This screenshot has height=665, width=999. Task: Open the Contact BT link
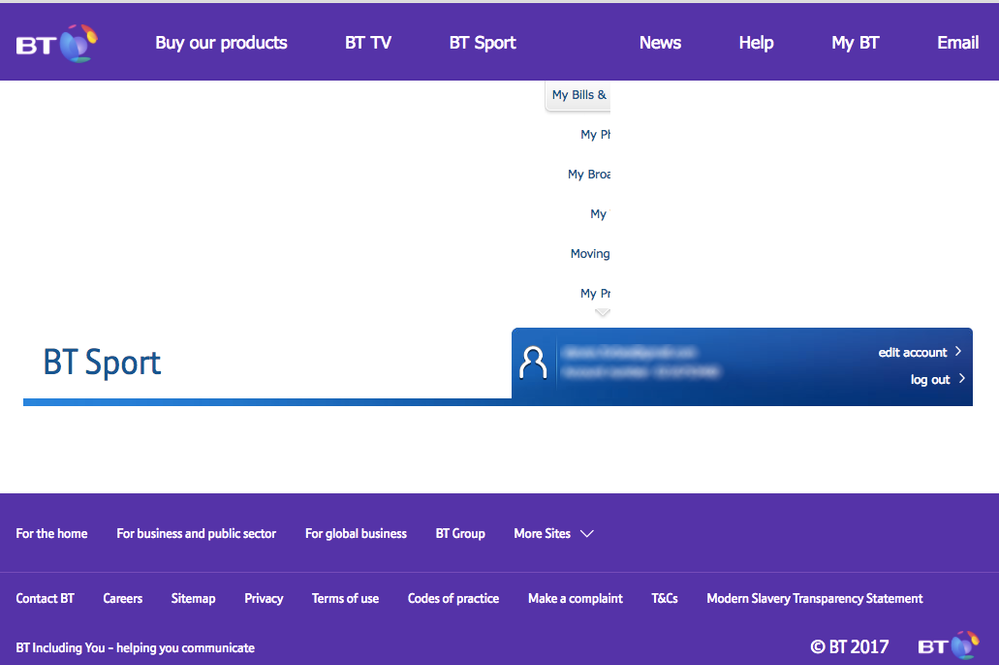45,598
